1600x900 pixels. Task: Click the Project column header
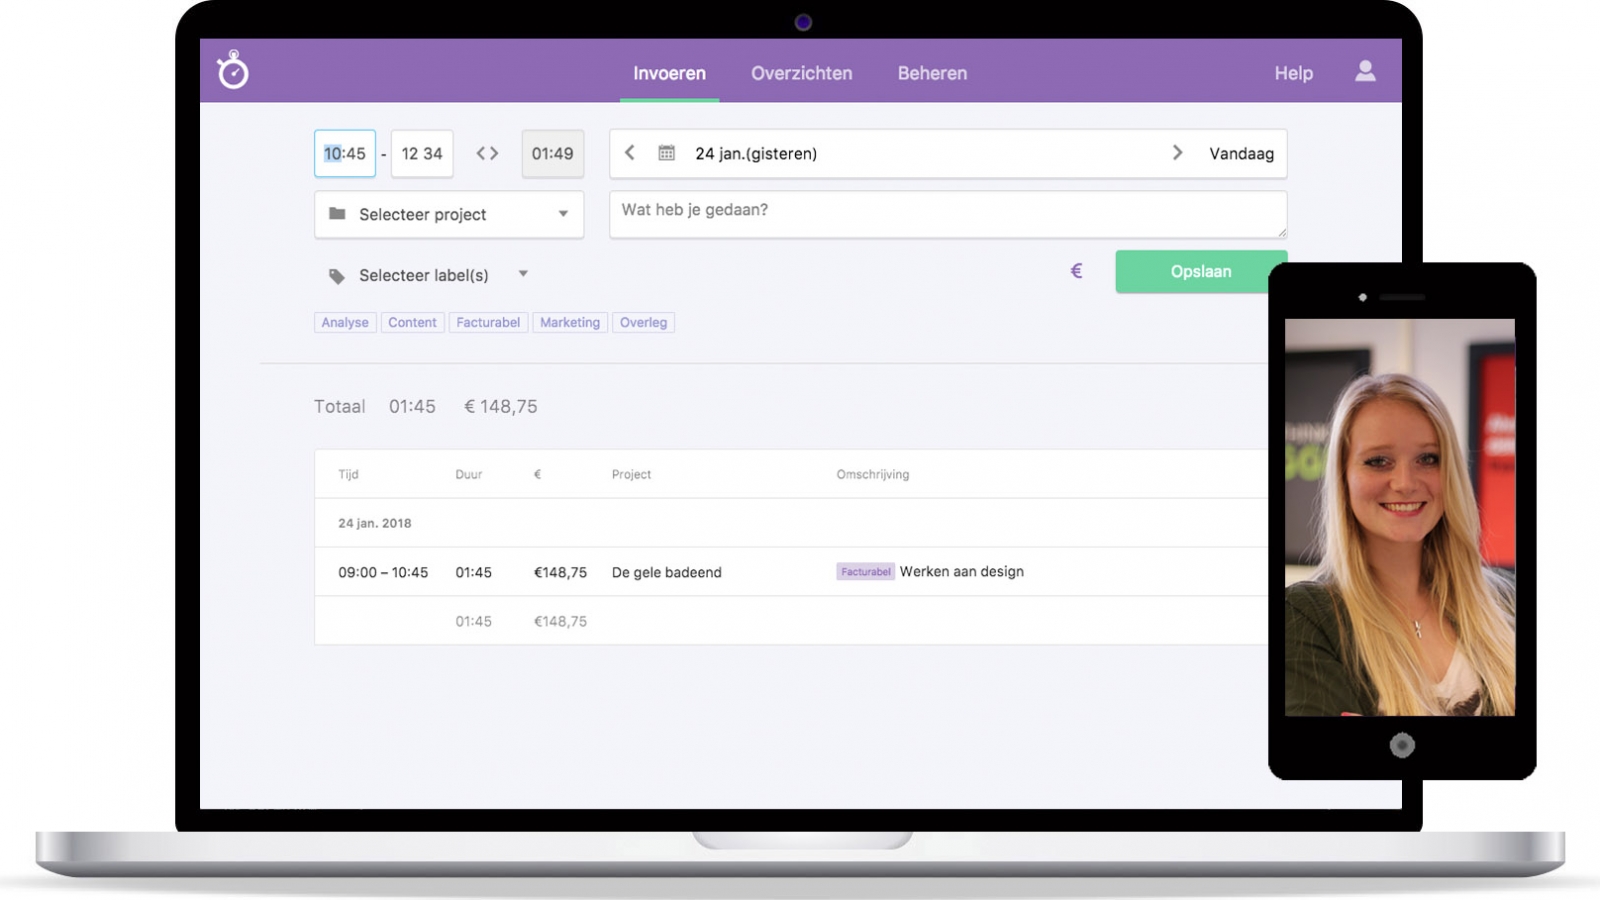(x=631, y=474)
